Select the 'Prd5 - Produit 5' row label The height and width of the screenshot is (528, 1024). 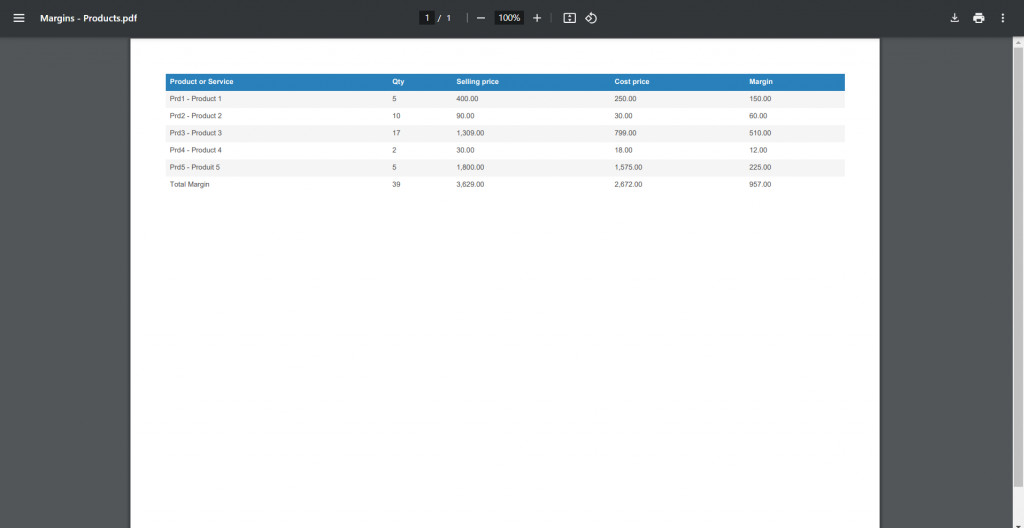point(195,167)
